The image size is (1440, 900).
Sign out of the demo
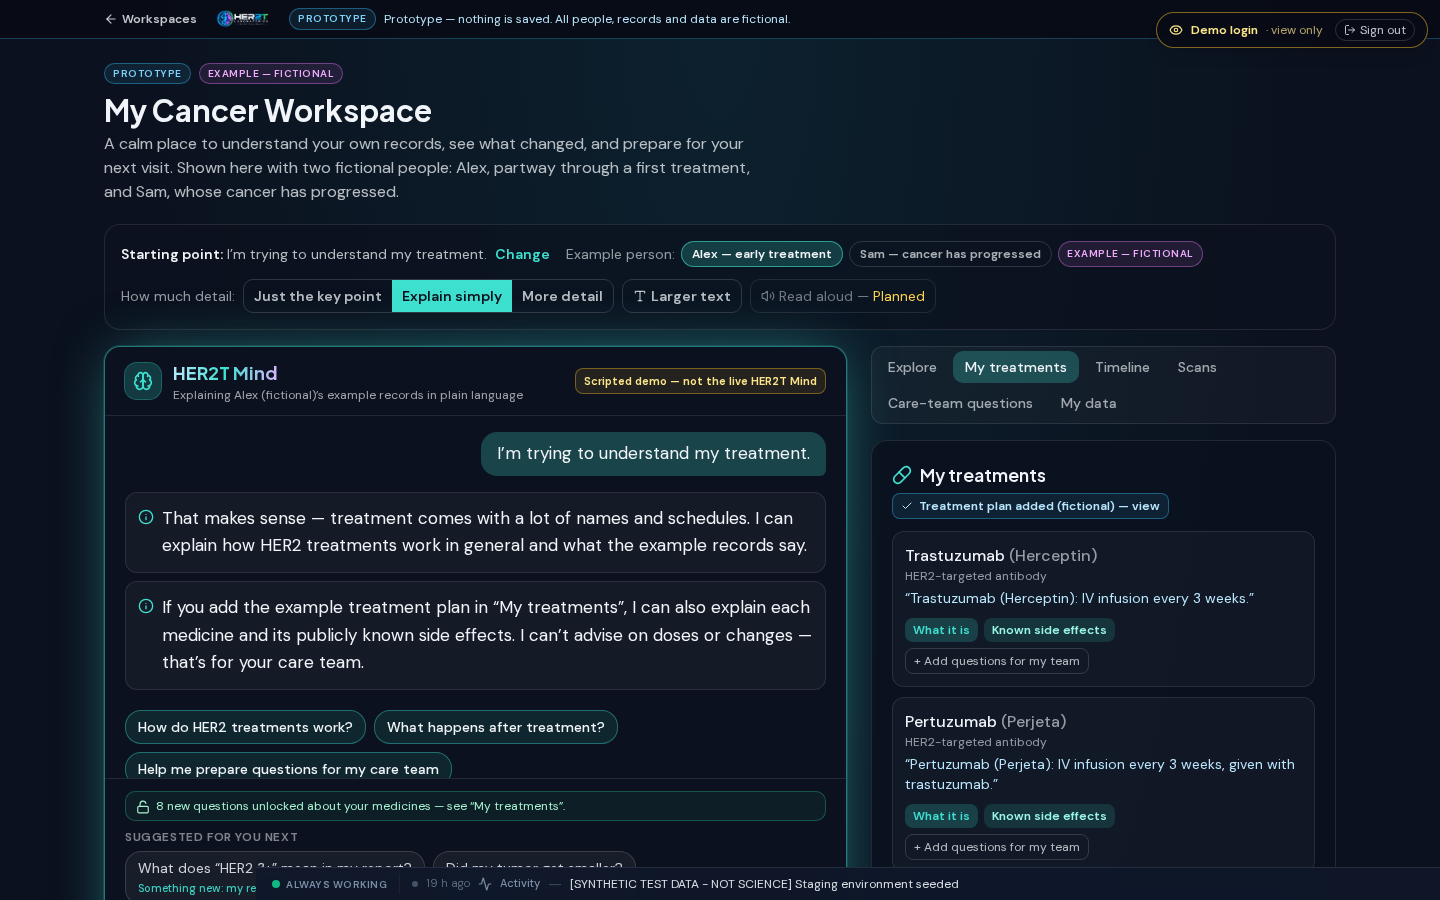click(x=1375, y=30)
